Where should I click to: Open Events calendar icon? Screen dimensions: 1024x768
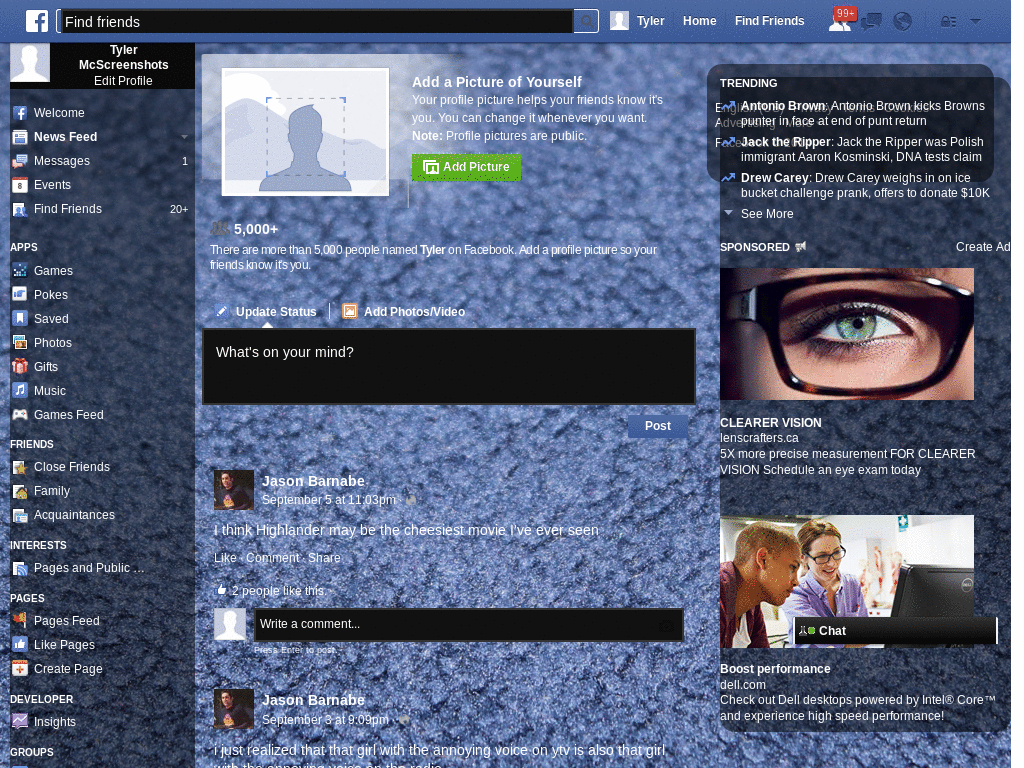coord(20,185)
